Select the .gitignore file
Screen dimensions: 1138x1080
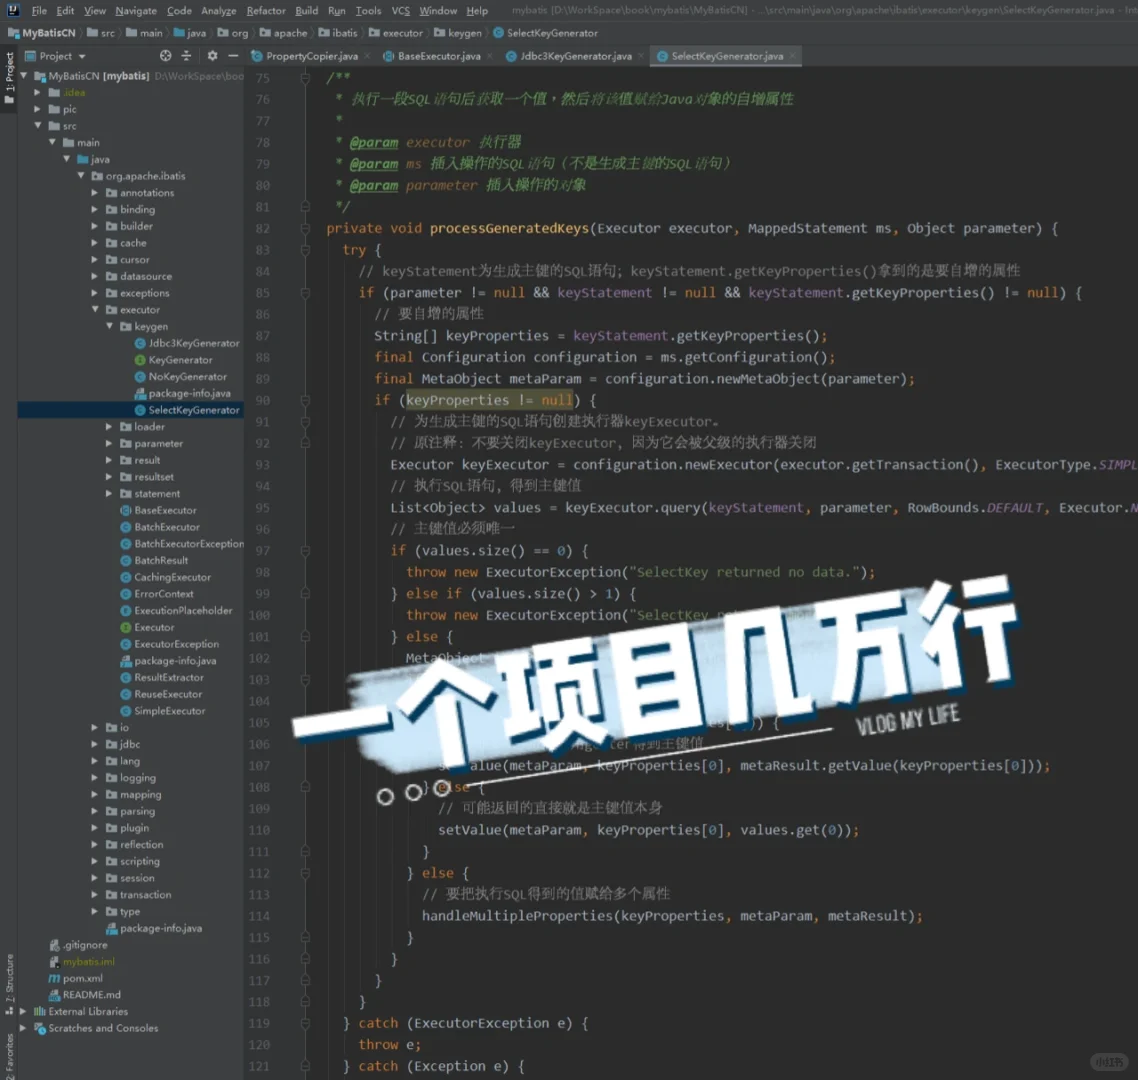point(78,944)
